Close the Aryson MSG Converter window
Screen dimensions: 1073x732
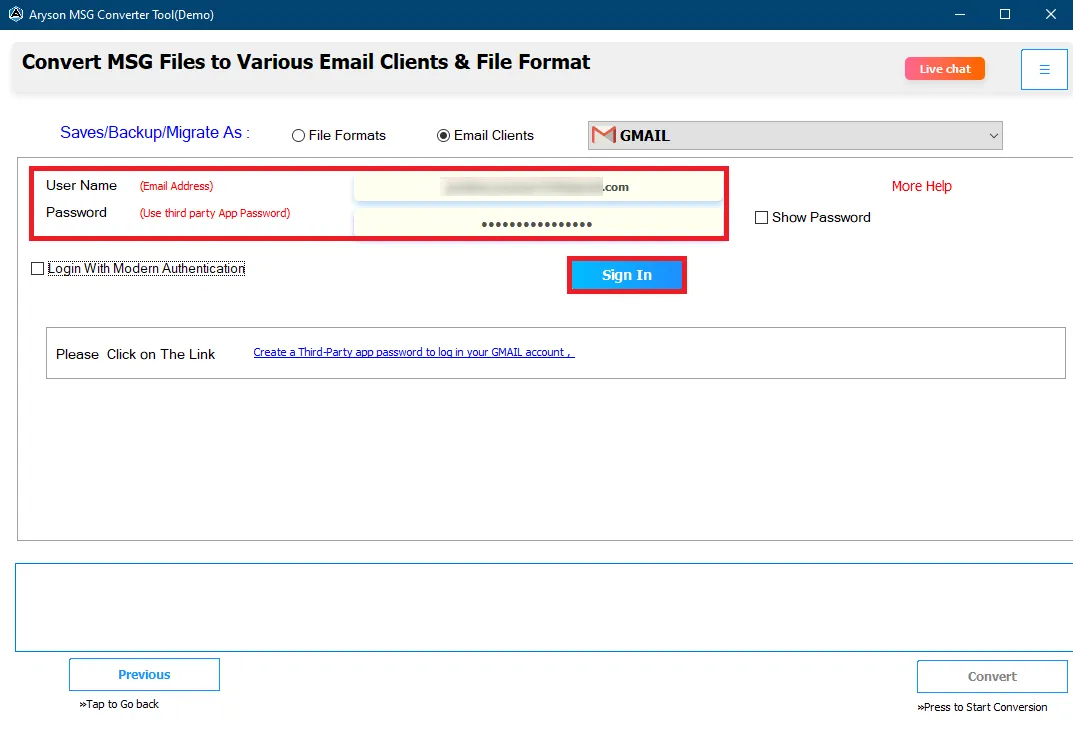coord(1051,14)
